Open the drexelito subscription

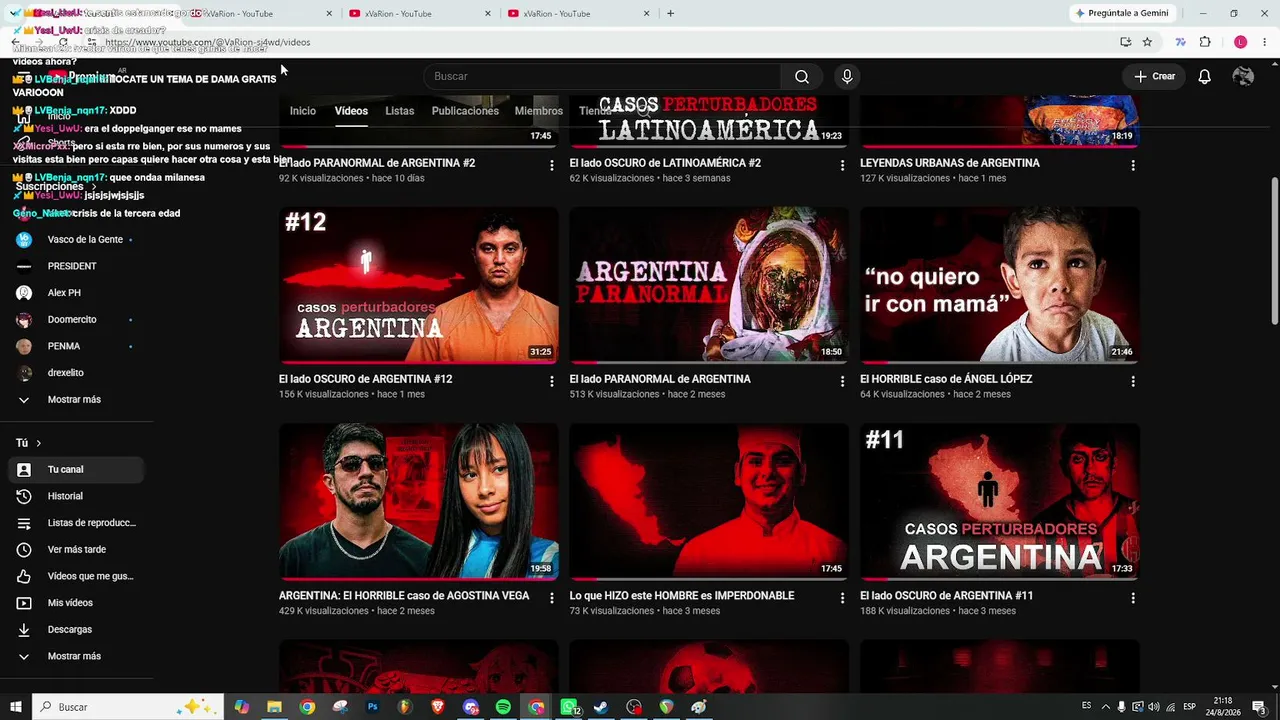[x=76, y=373]
